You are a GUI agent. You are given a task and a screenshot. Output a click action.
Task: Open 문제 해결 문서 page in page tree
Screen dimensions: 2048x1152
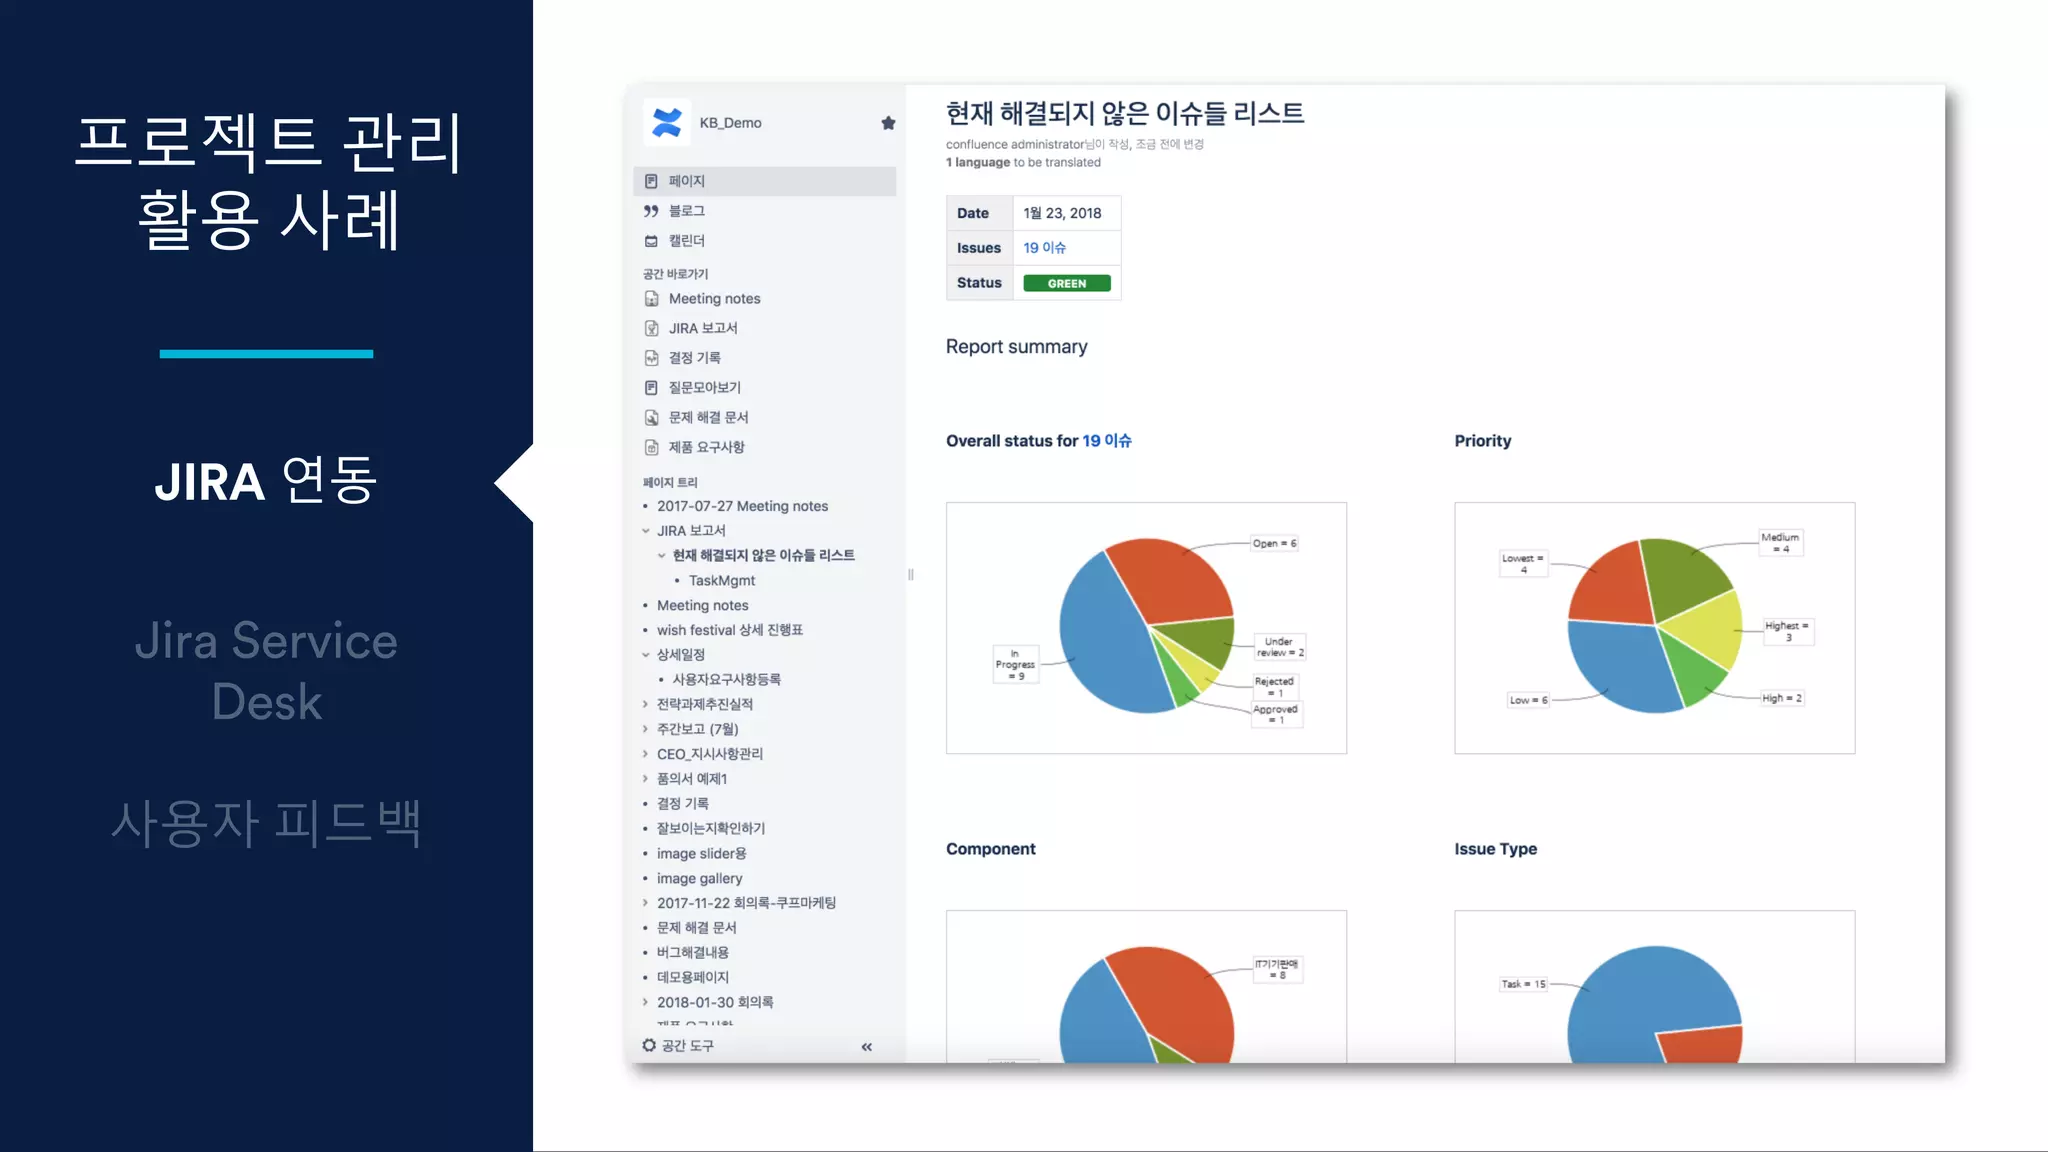(696, 928)
